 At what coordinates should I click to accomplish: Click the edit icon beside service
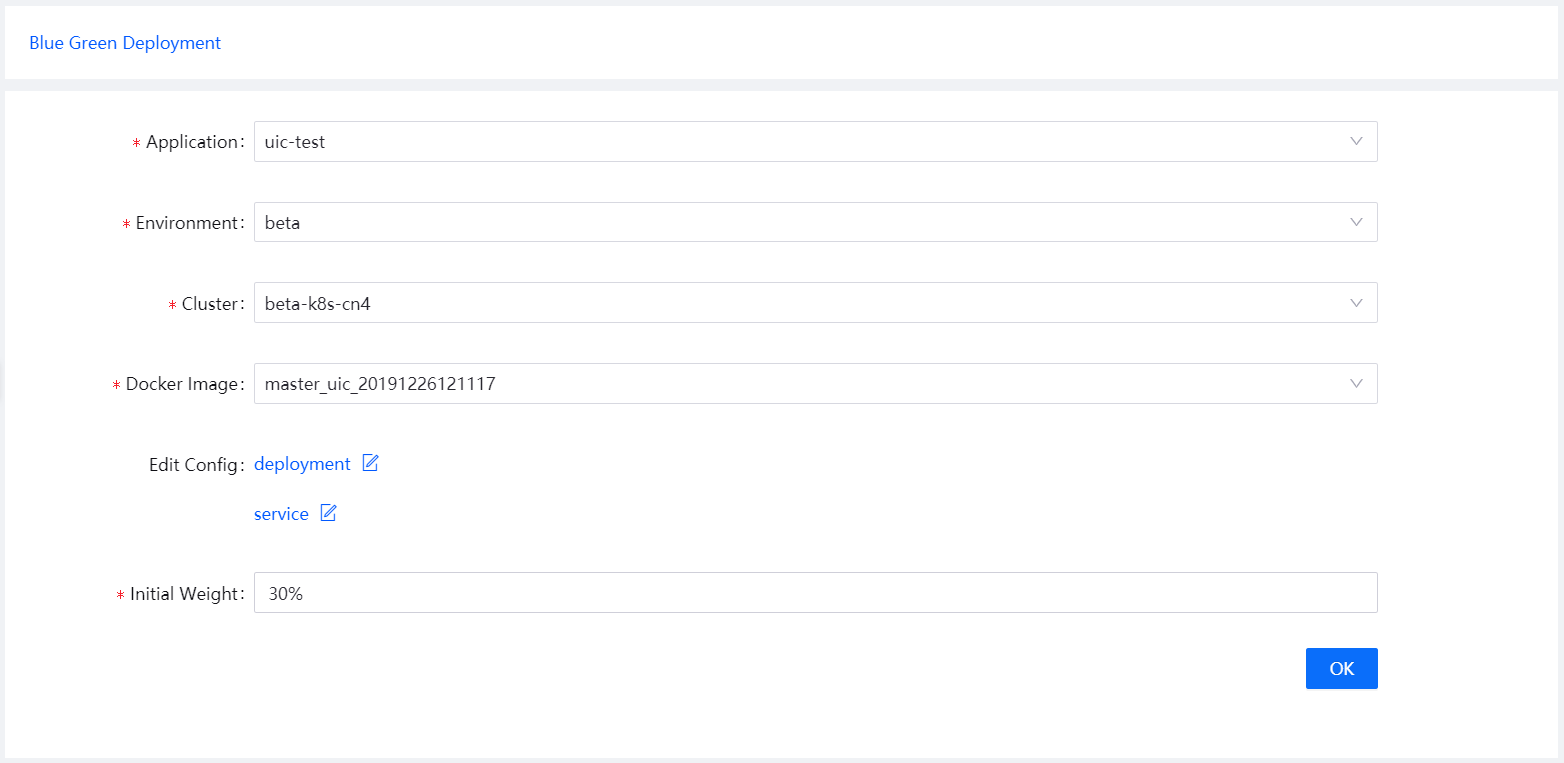coord(328,513)
